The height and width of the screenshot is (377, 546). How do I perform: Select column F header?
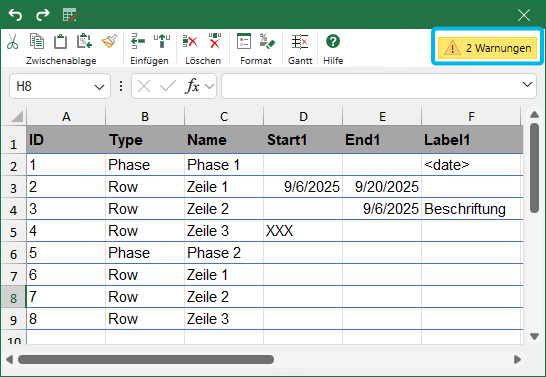[x=471, y=116]
